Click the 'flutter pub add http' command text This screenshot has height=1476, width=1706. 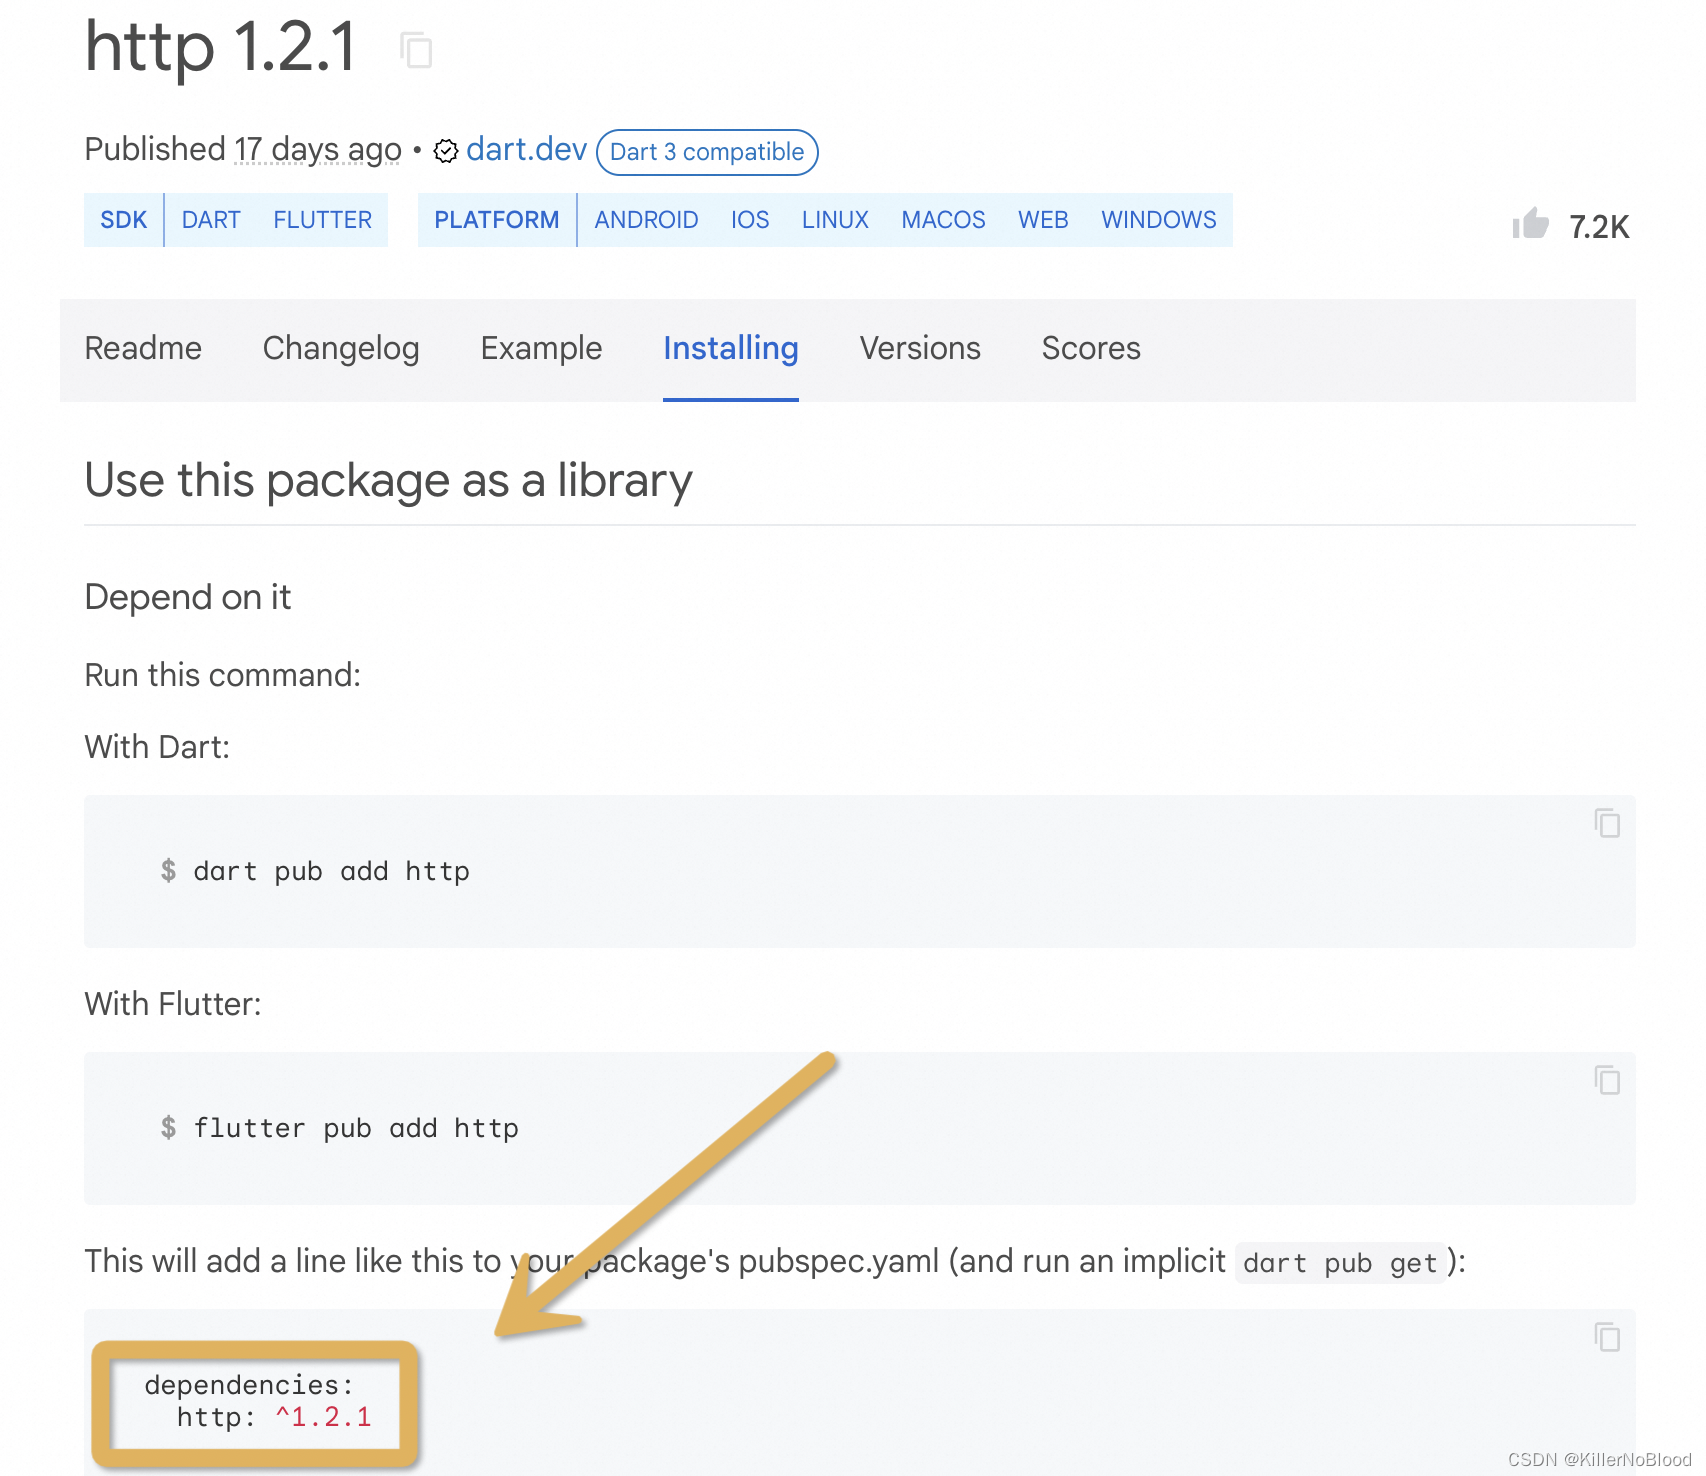(x=355, y=1129)
